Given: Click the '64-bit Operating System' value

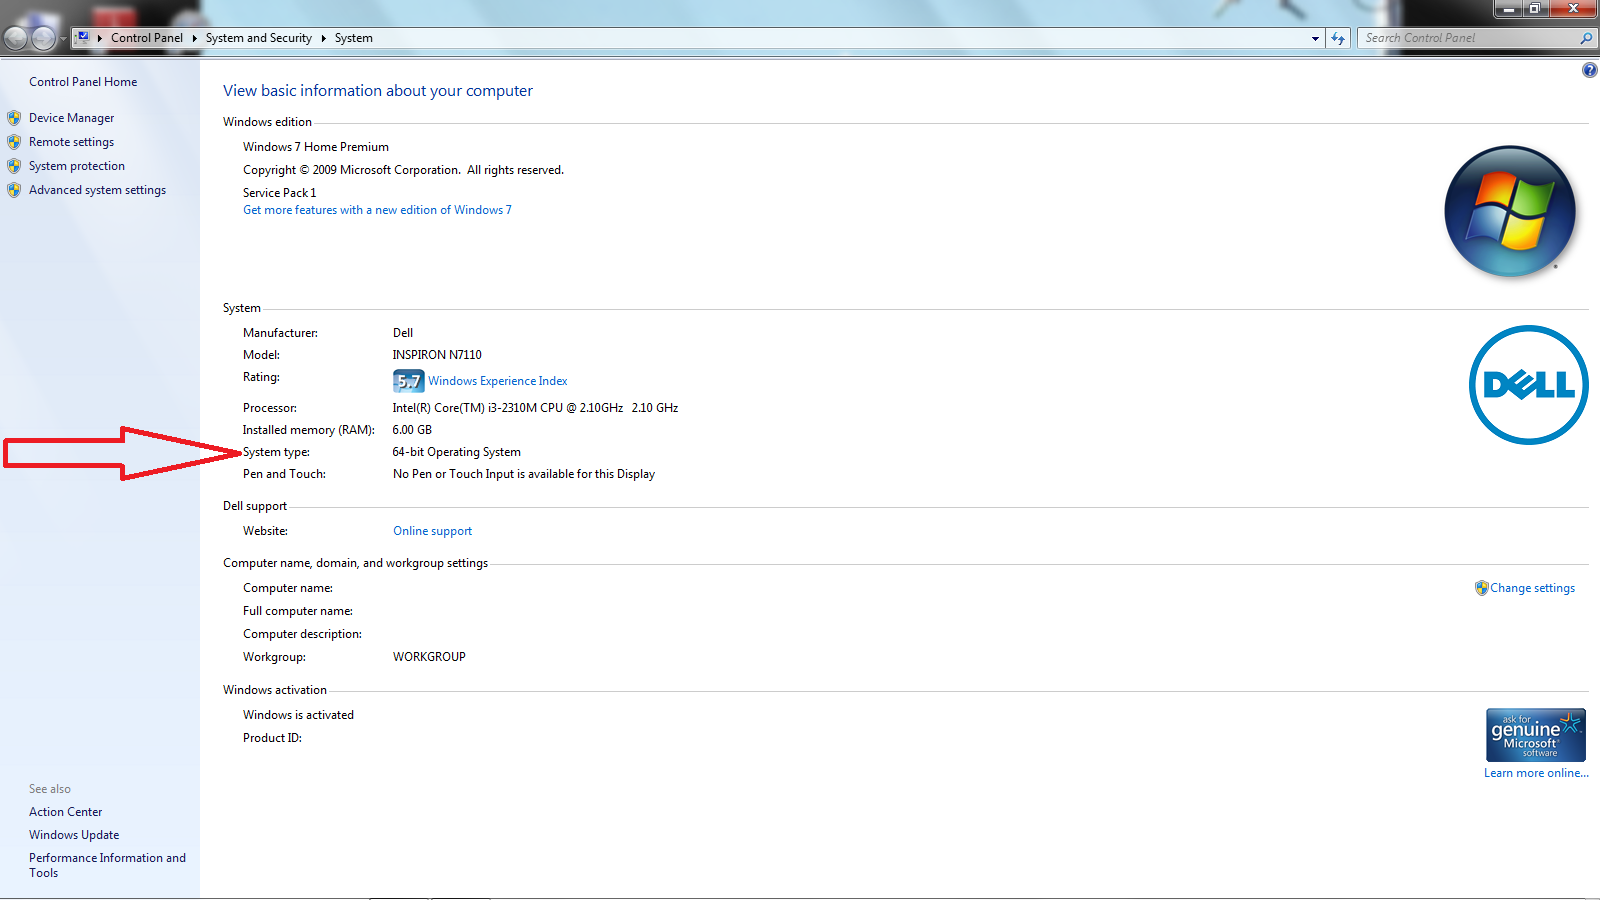Looking at the screenshot, I should point(456,452).
